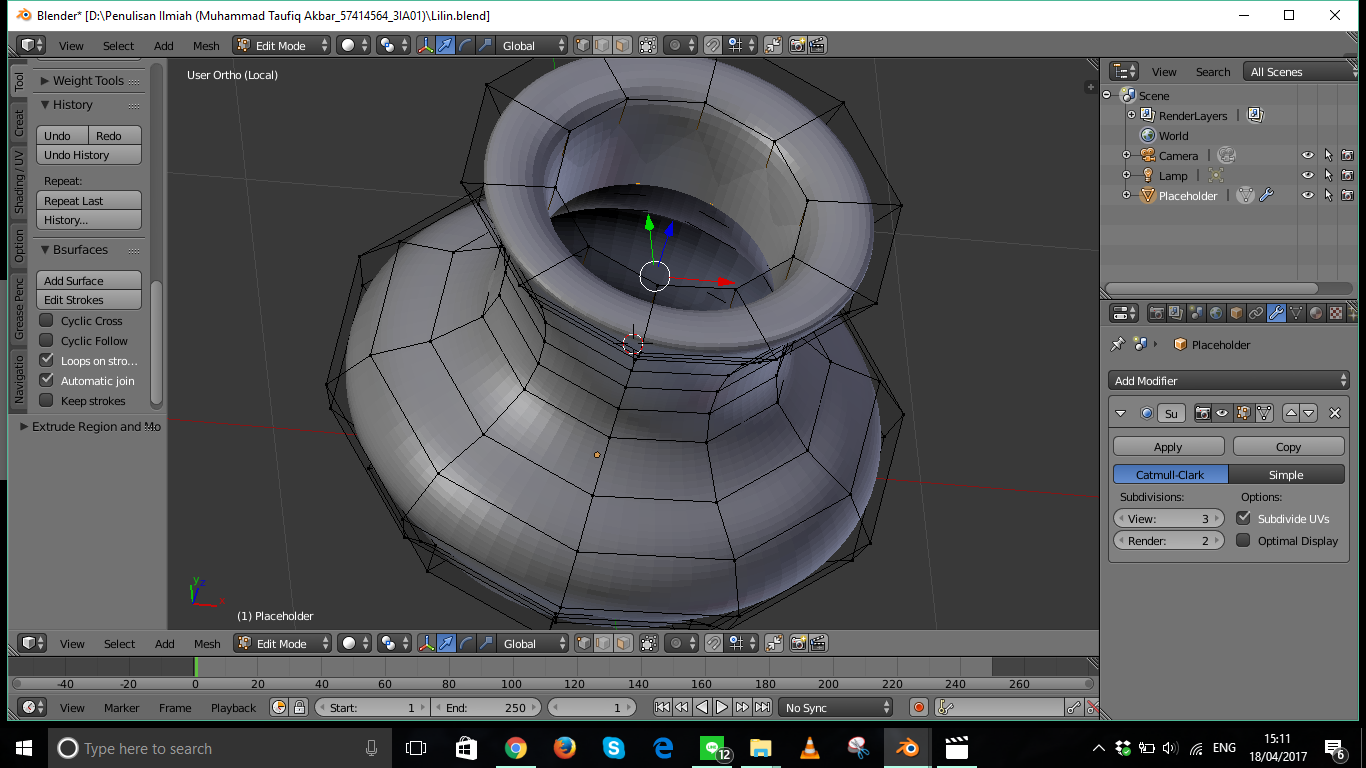Select the rotate manipulator in header above timeline

(466, 644)
